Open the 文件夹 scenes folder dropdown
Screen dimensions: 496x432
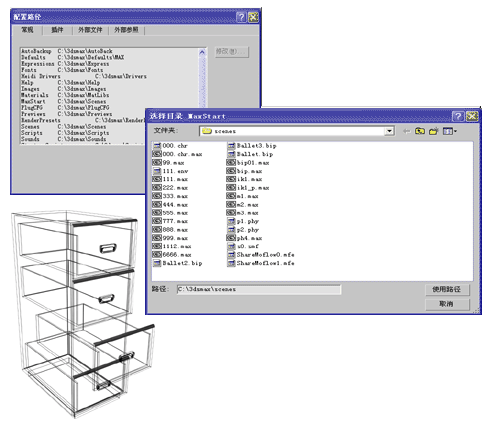(x=389, y=131)
